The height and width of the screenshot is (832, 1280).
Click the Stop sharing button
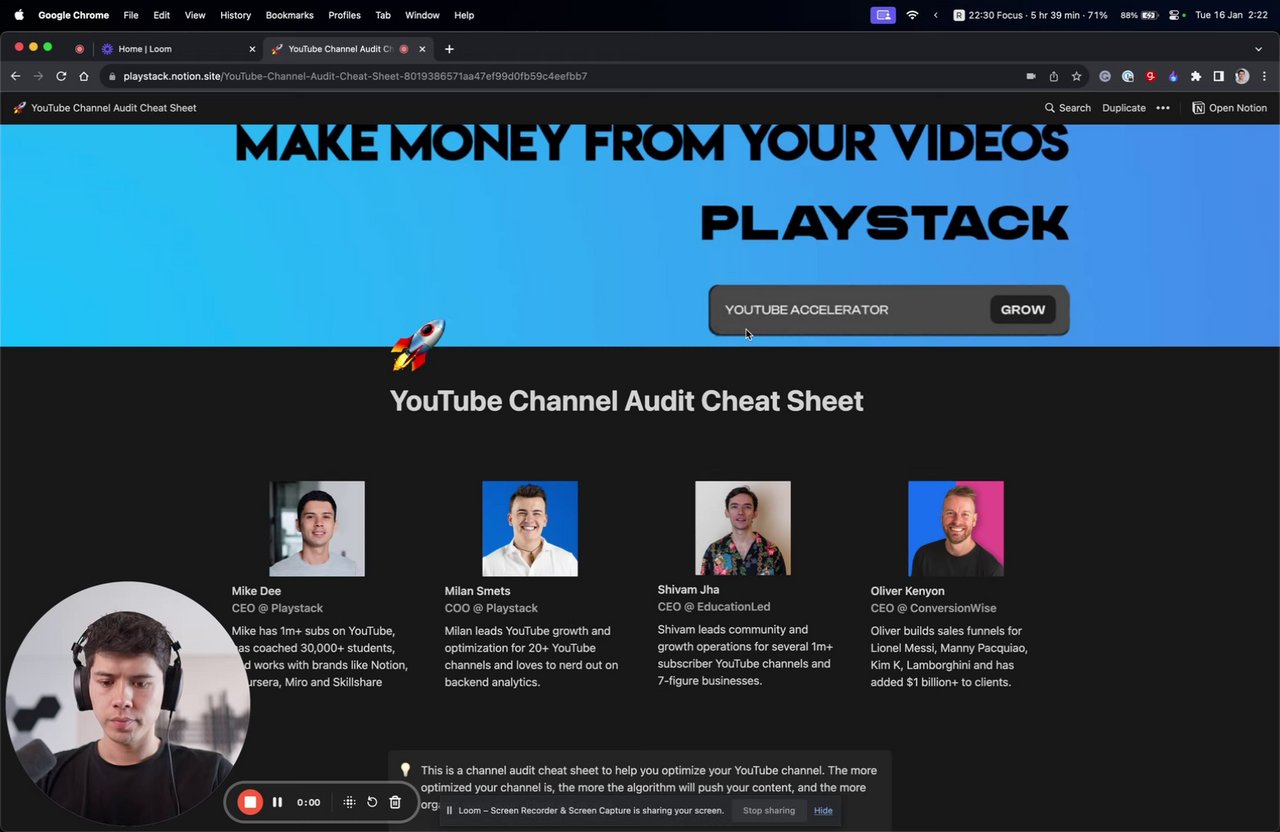tap(769, 810)
